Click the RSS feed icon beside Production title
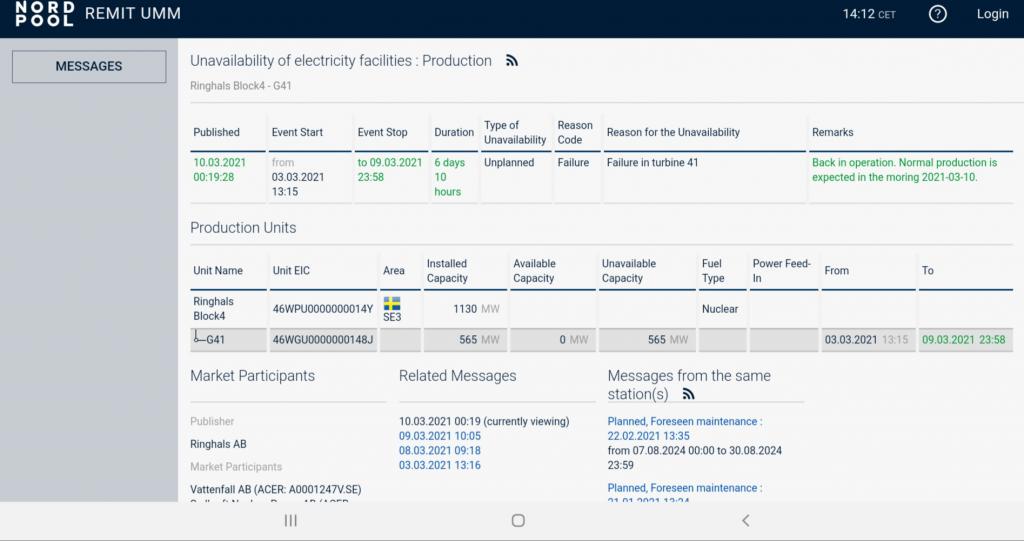This screenshot has height=541, width=1024. [x=512, y=61]
